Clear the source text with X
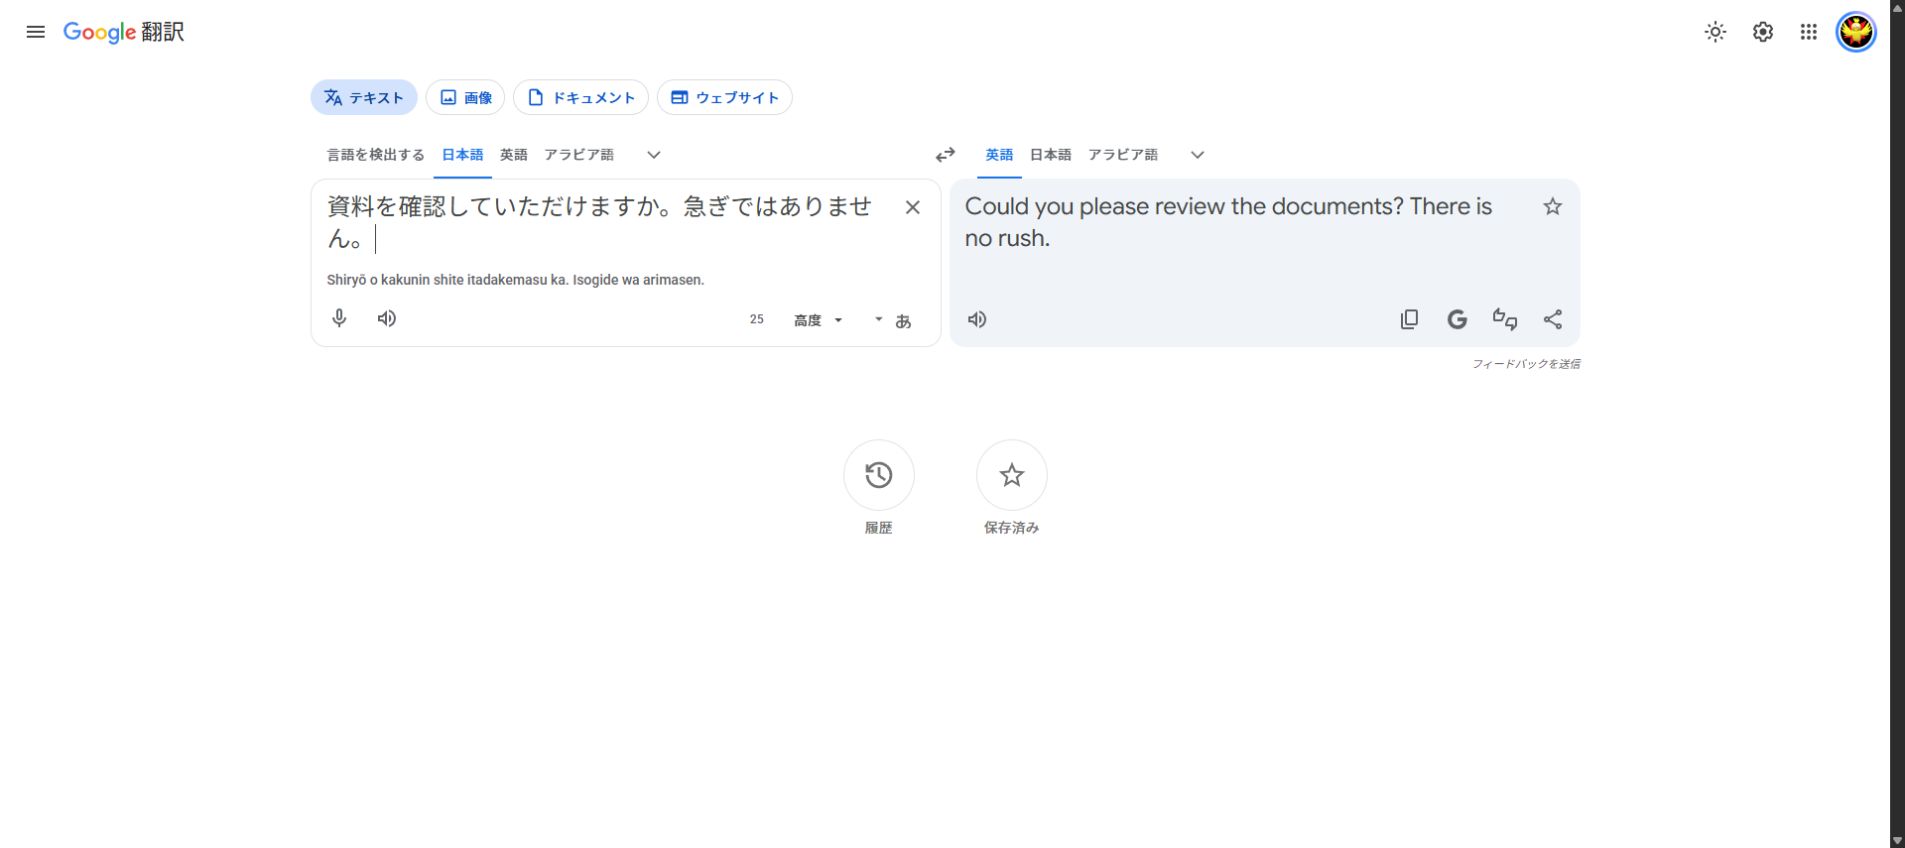The height and width of the screenshot is (848, 1905). pos(912,207)
